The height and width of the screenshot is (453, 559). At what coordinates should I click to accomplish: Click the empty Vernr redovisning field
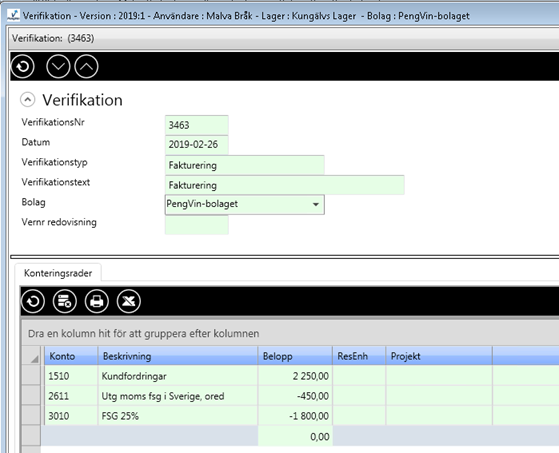(x=196, y=225)
